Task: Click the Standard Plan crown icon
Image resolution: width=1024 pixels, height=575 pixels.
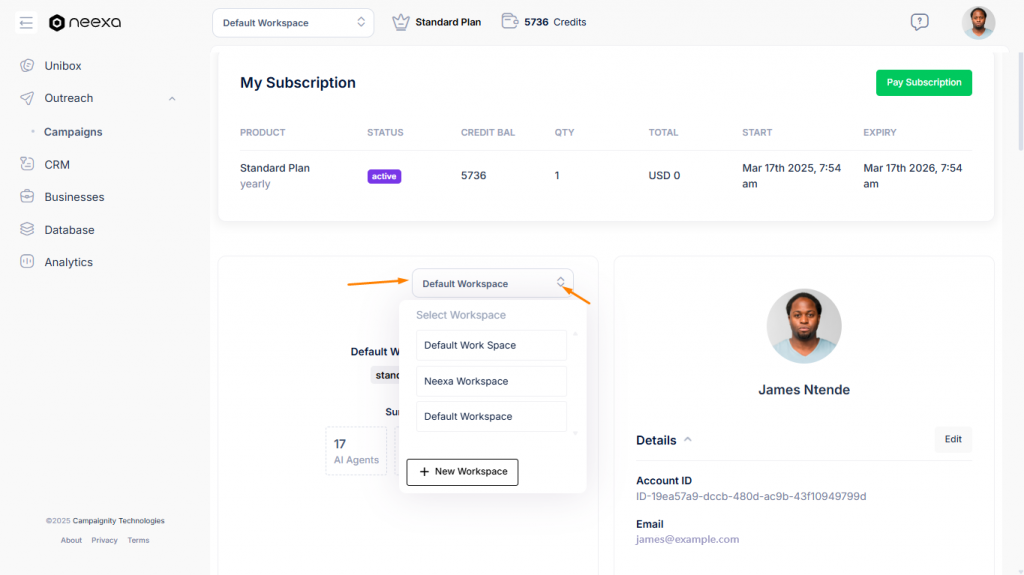Action: [x=401, y=22]
